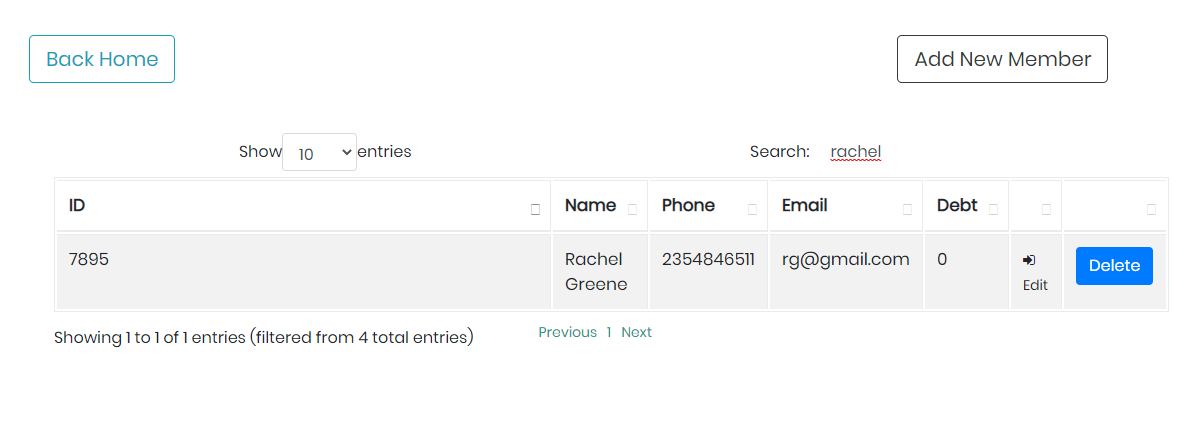This screenshot has height=440, width=1199.
Task: Focus the Search field containing rachel
Action: [x=856, y=152]
